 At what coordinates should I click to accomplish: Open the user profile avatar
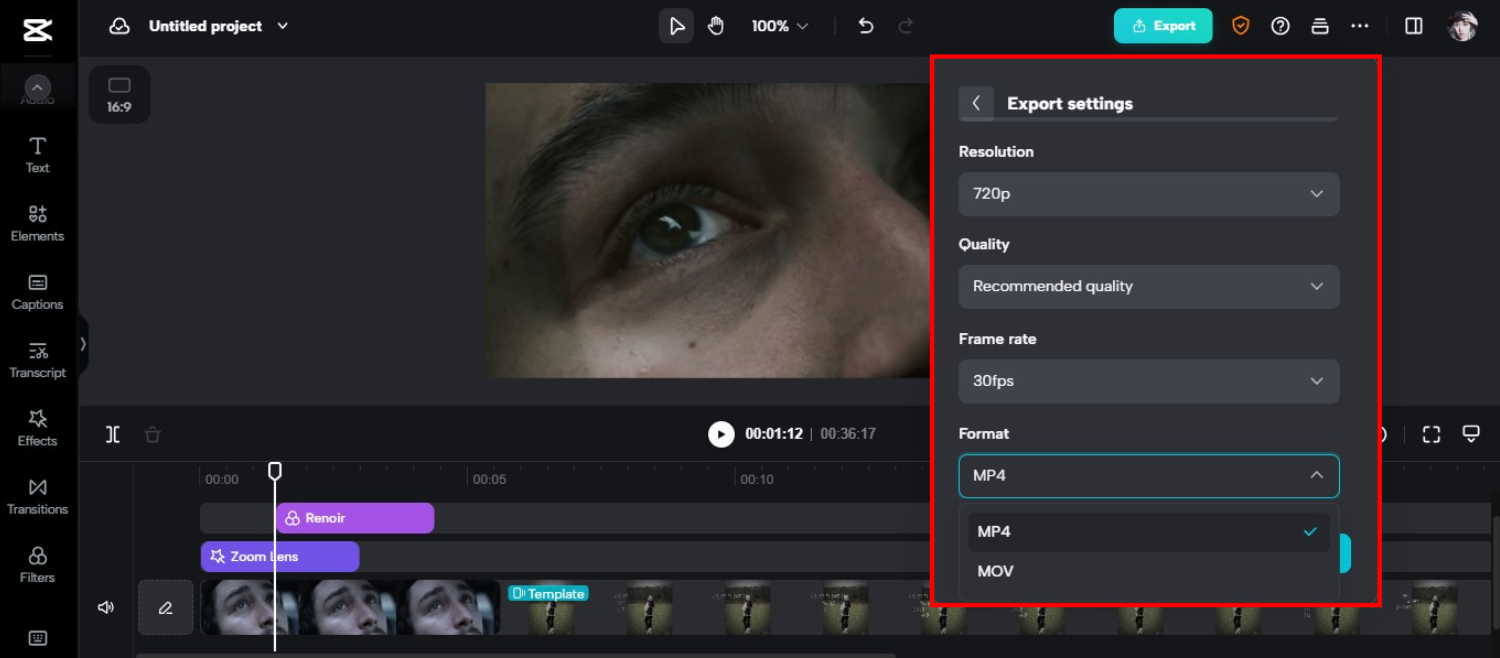pyautogui.click(x=1463, y=26)
